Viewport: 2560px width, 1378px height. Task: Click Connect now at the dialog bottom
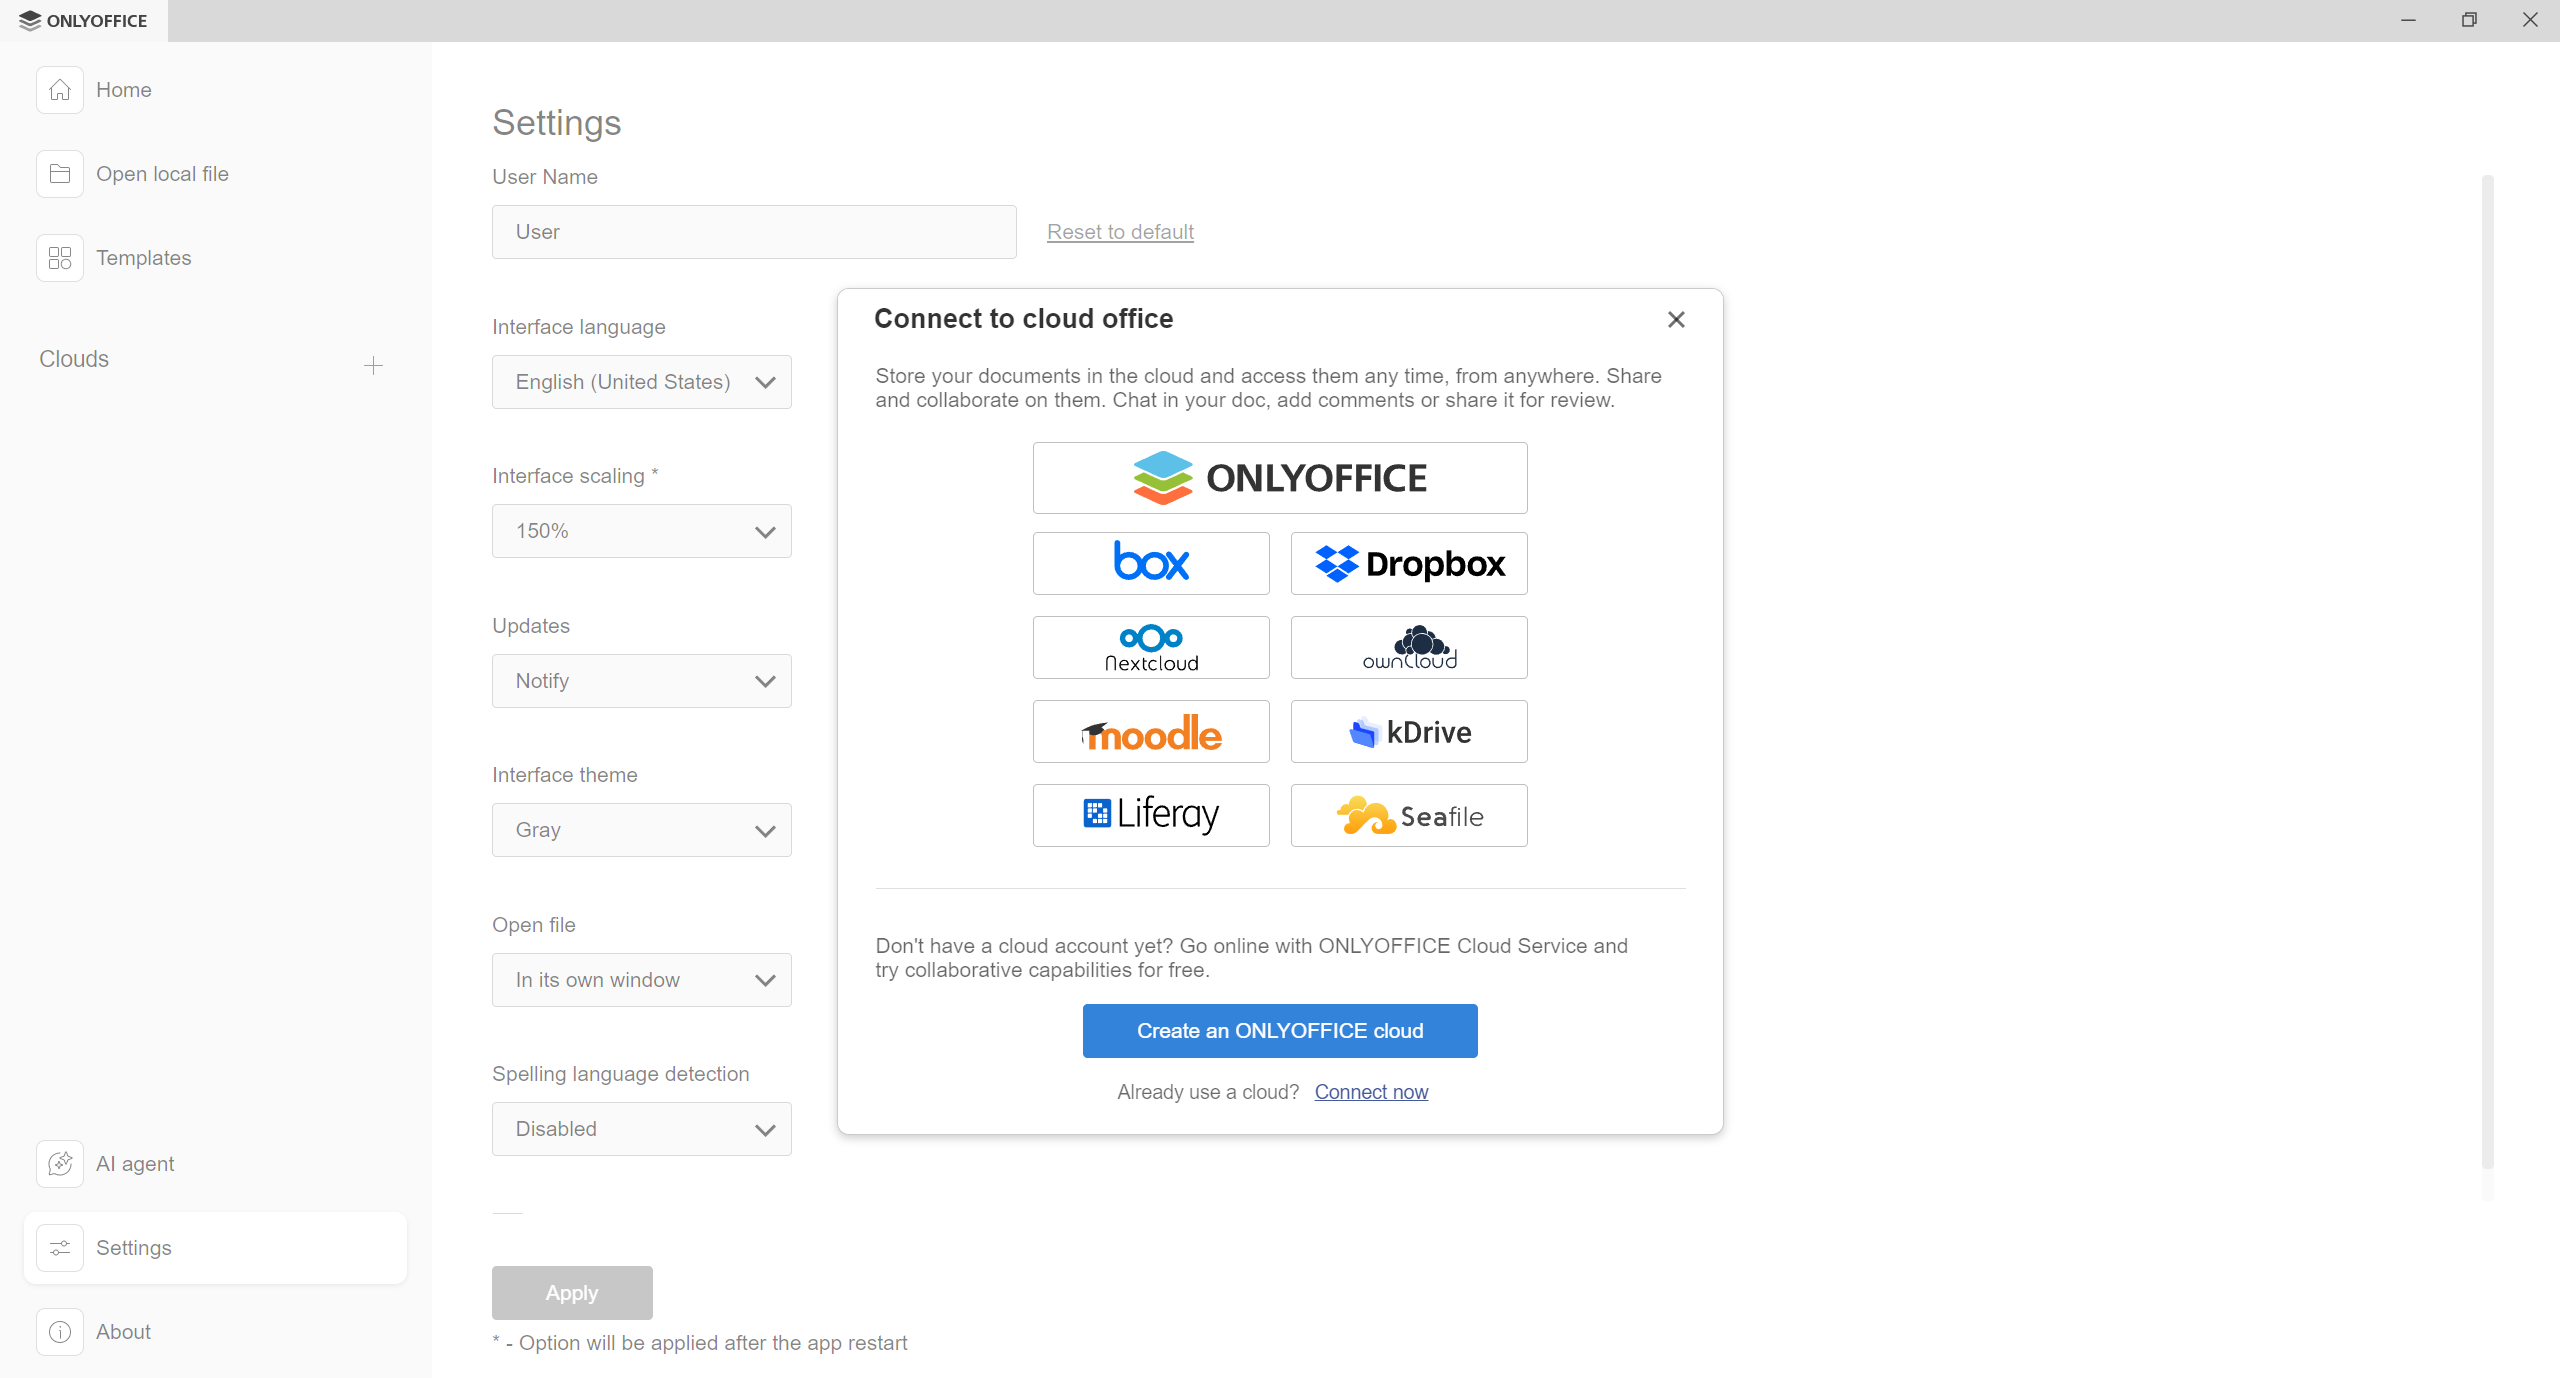[x=1371, y=1092]
